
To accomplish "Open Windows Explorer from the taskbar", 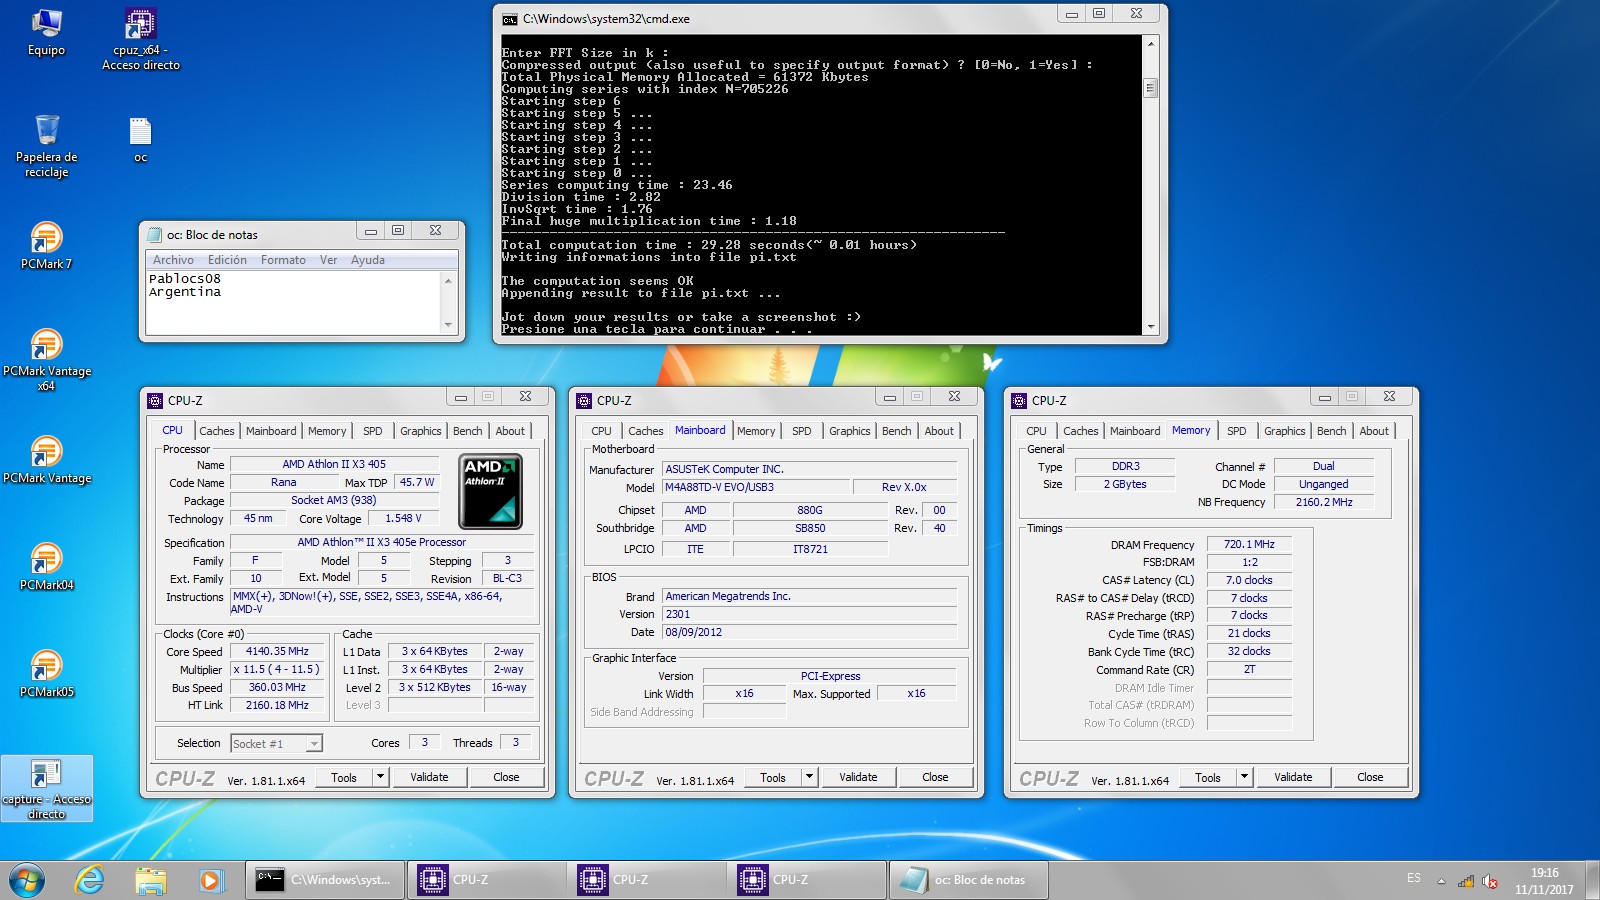I will pos(150,880).
